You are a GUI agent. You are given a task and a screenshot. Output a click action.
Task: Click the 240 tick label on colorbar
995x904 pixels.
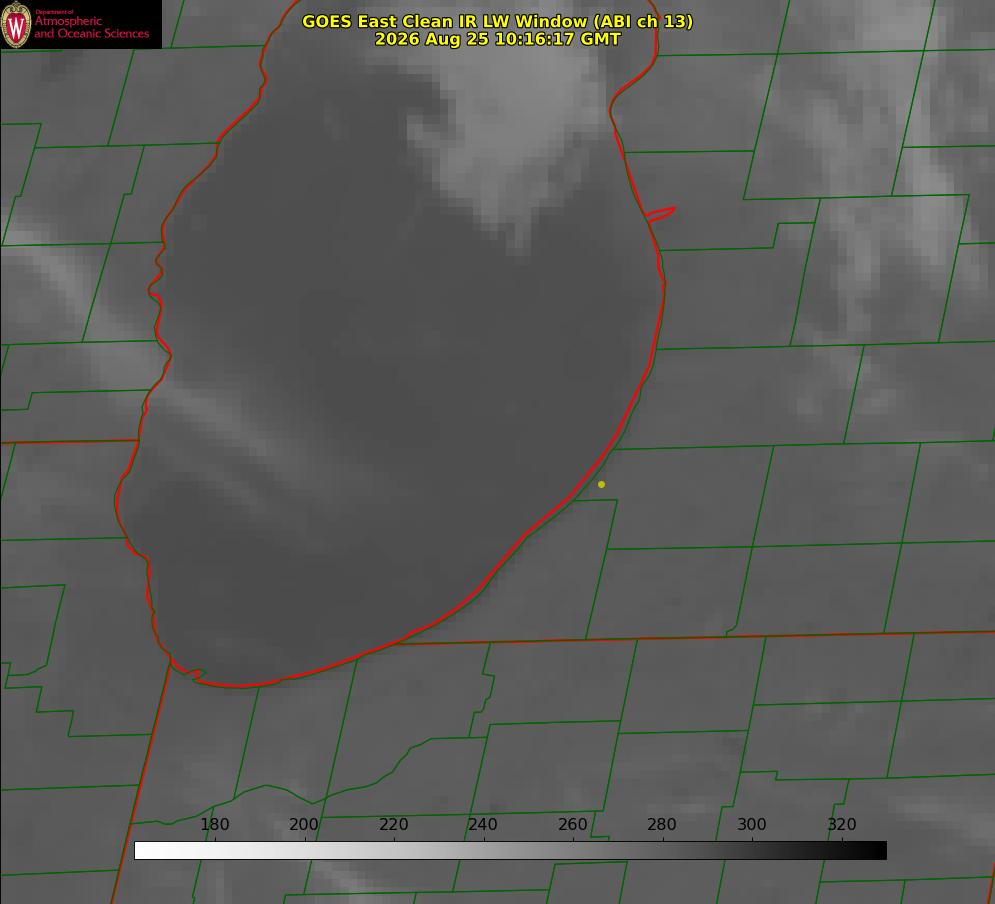(483, 824)
